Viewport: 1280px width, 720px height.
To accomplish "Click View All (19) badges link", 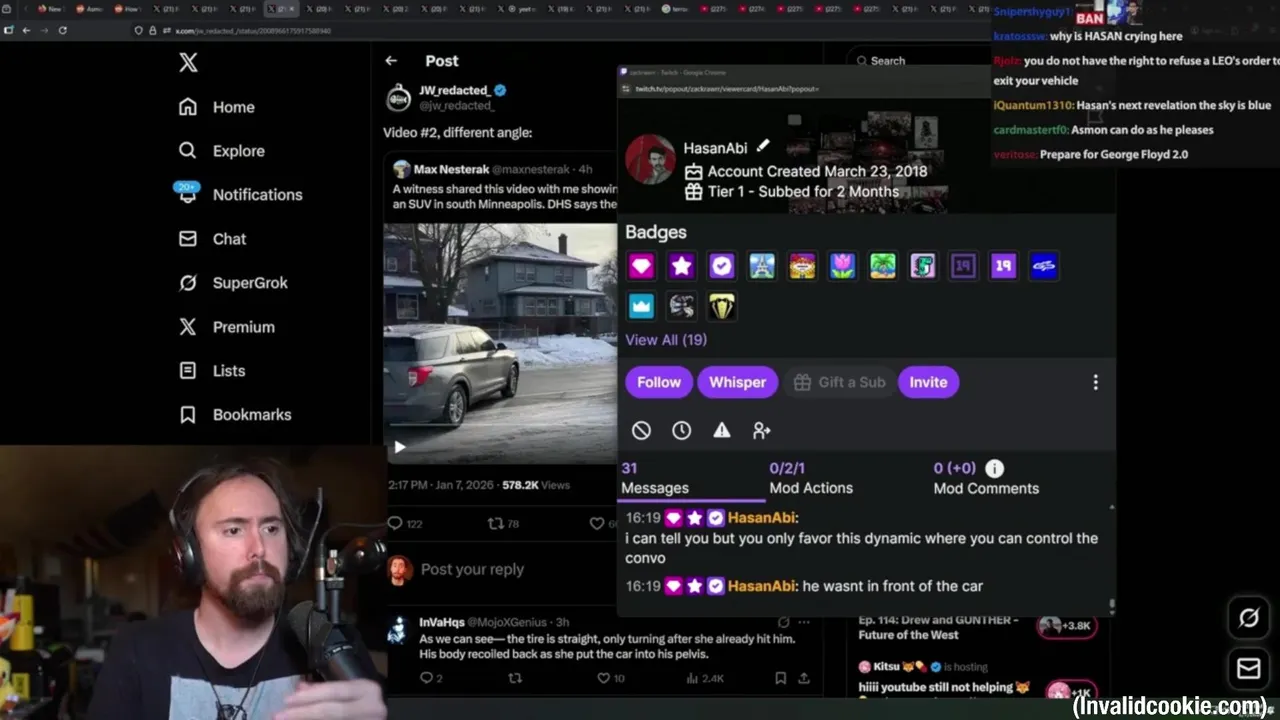I will click(x=666, y=340).
